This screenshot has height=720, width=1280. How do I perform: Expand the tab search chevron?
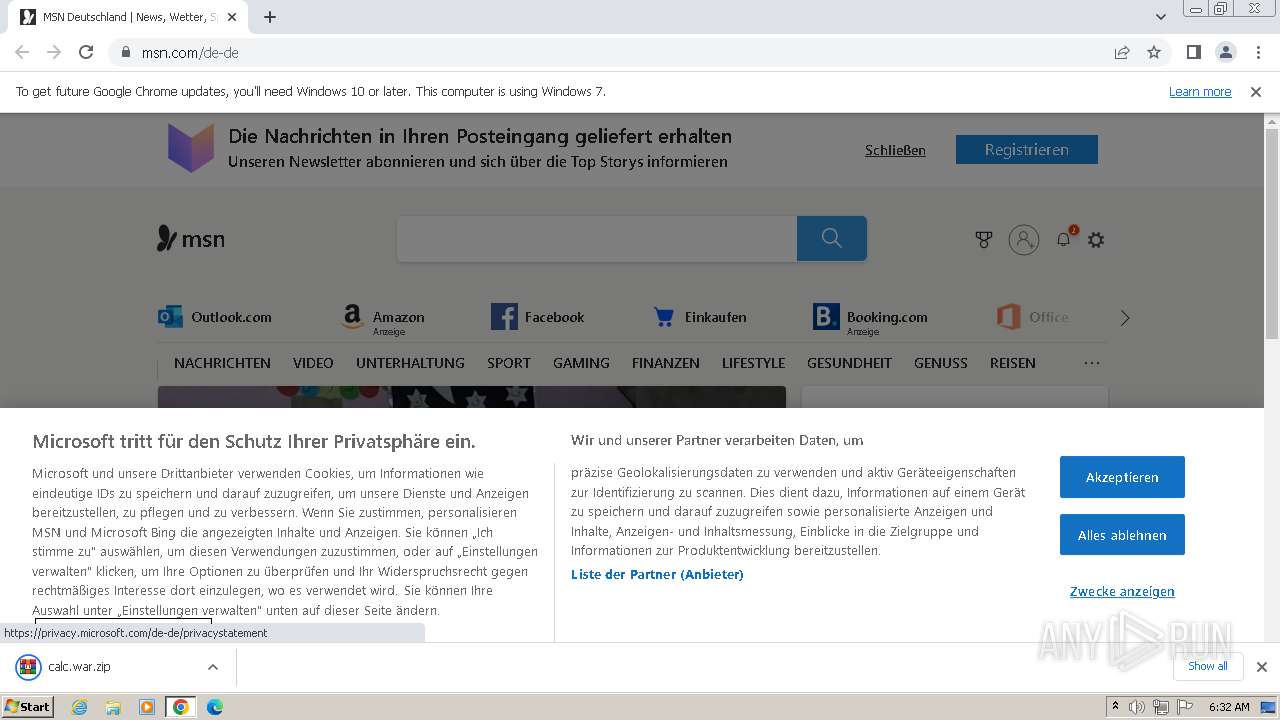click(1161, 17)
